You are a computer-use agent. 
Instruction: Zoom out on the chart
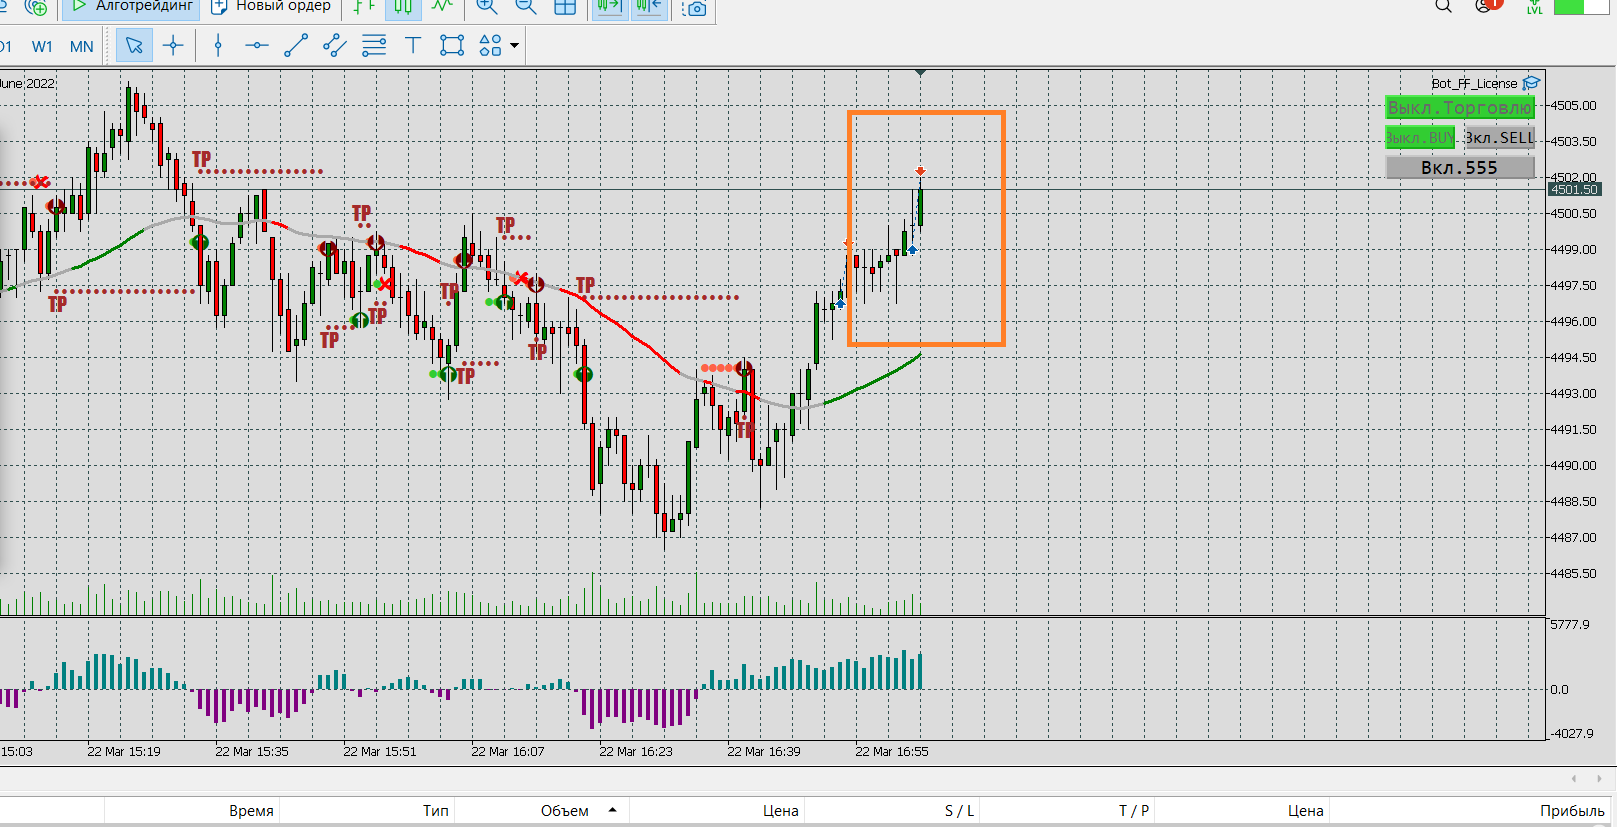point(525,7)
